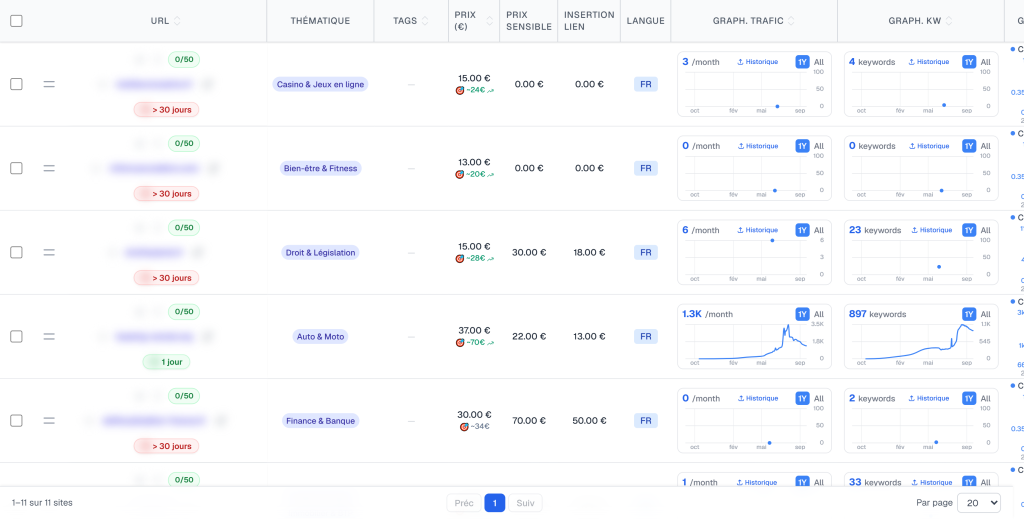Viewport: 1024px width, 519px height.
Task: Click the target icon next to ~28€
Action: click(x=460, y=259)
